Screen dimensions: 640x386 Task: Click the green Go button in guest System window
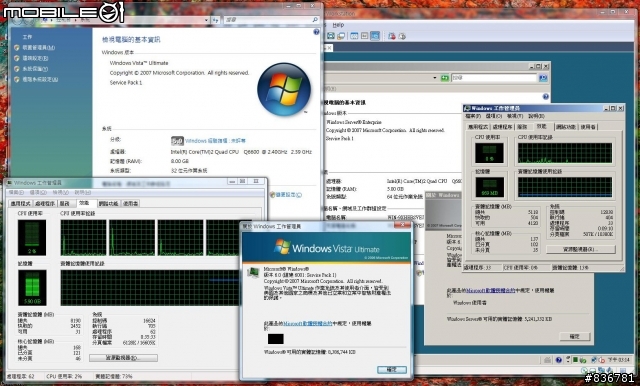tap(444, 78)
